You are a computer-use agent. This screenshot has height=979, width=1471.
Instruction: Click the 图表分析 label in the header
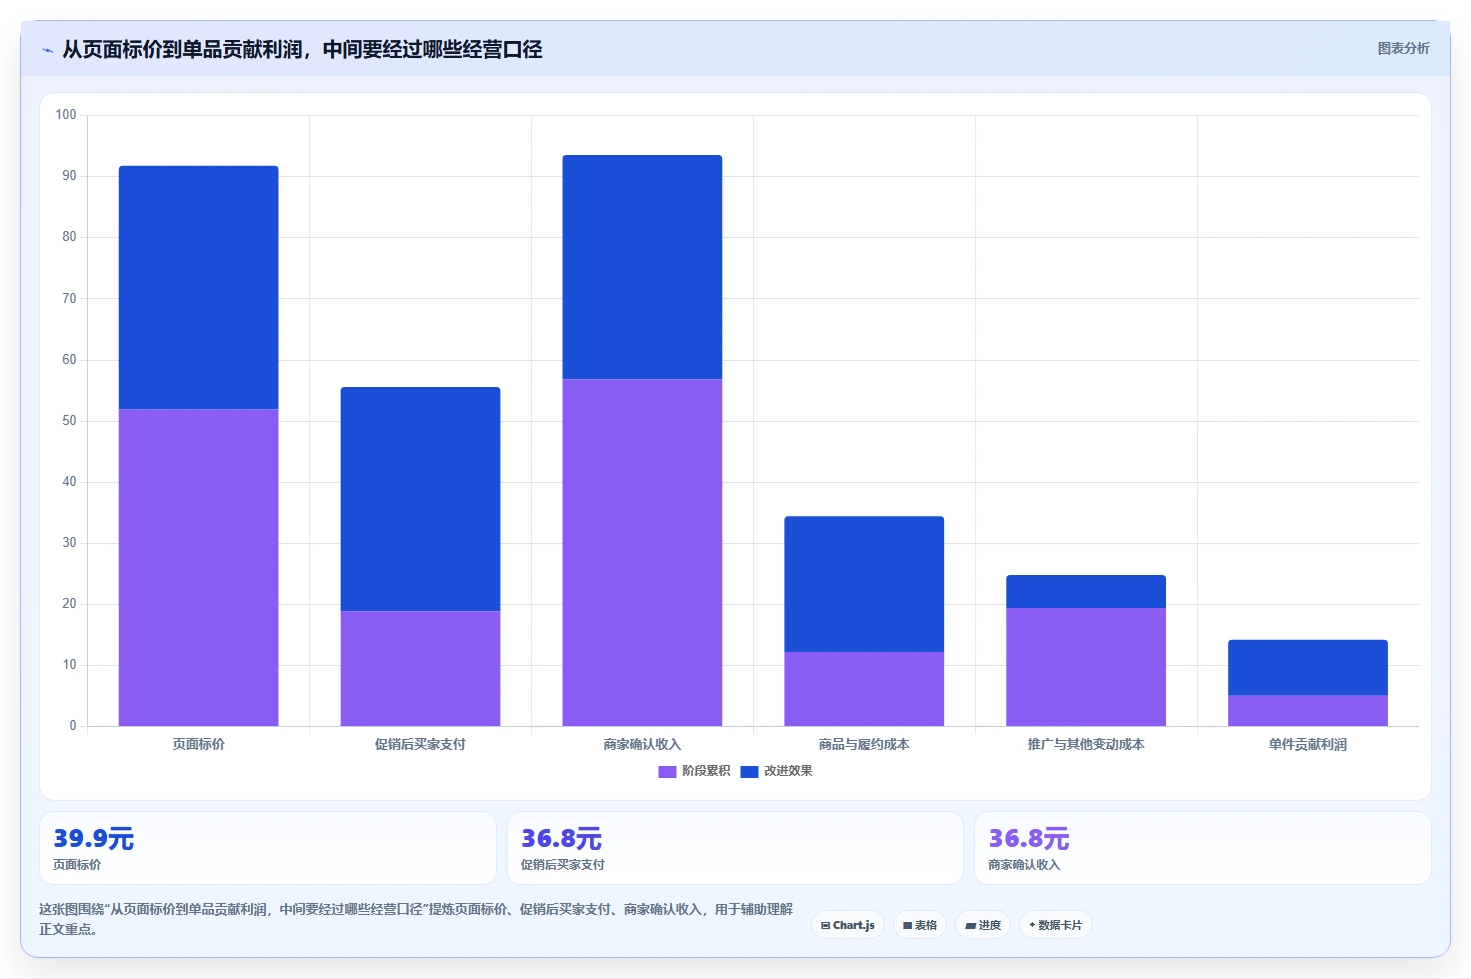(x=1403, y=48)
